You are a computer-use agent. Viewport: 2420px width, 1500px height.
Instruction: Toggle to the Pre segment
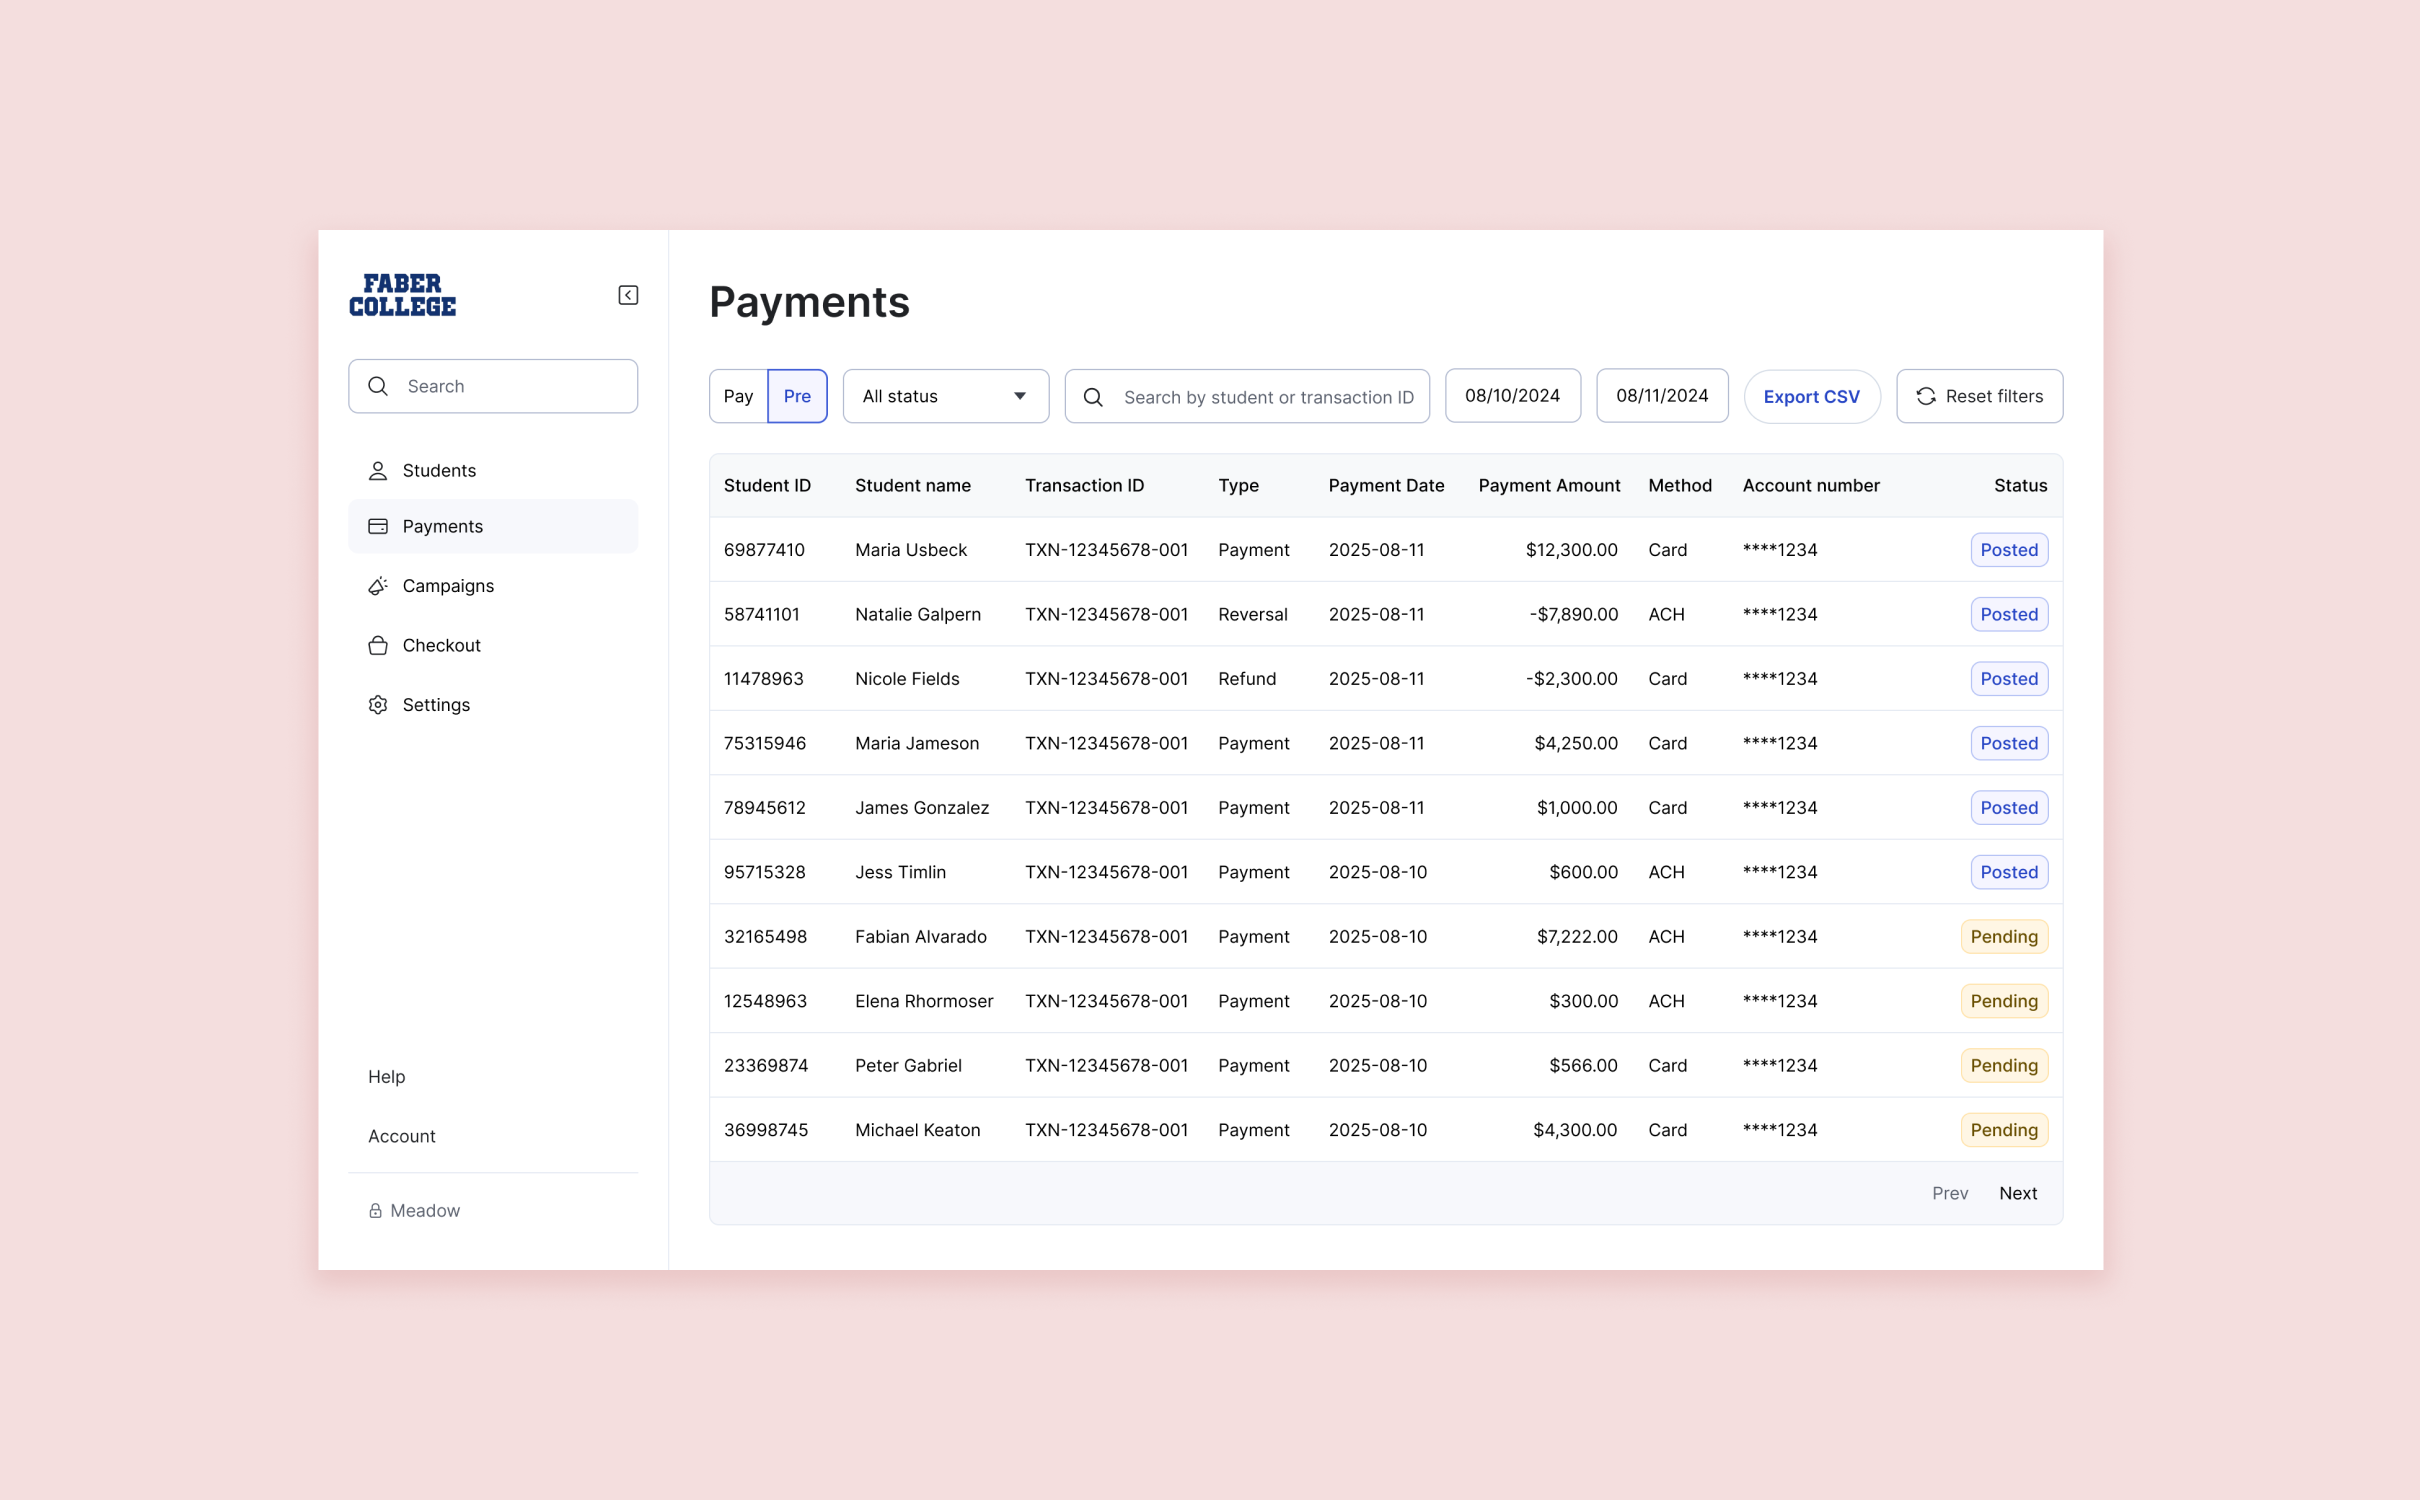click(x=797, y=397)
